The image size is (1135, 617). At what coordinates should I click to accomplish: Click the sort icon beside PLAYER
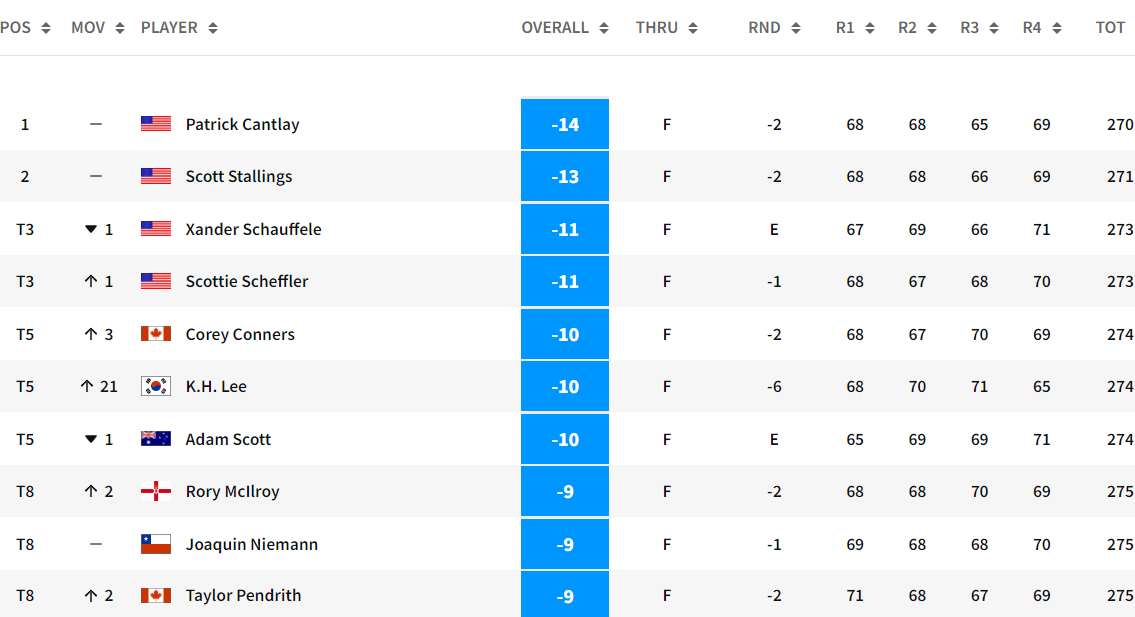(x=212, y=28)
